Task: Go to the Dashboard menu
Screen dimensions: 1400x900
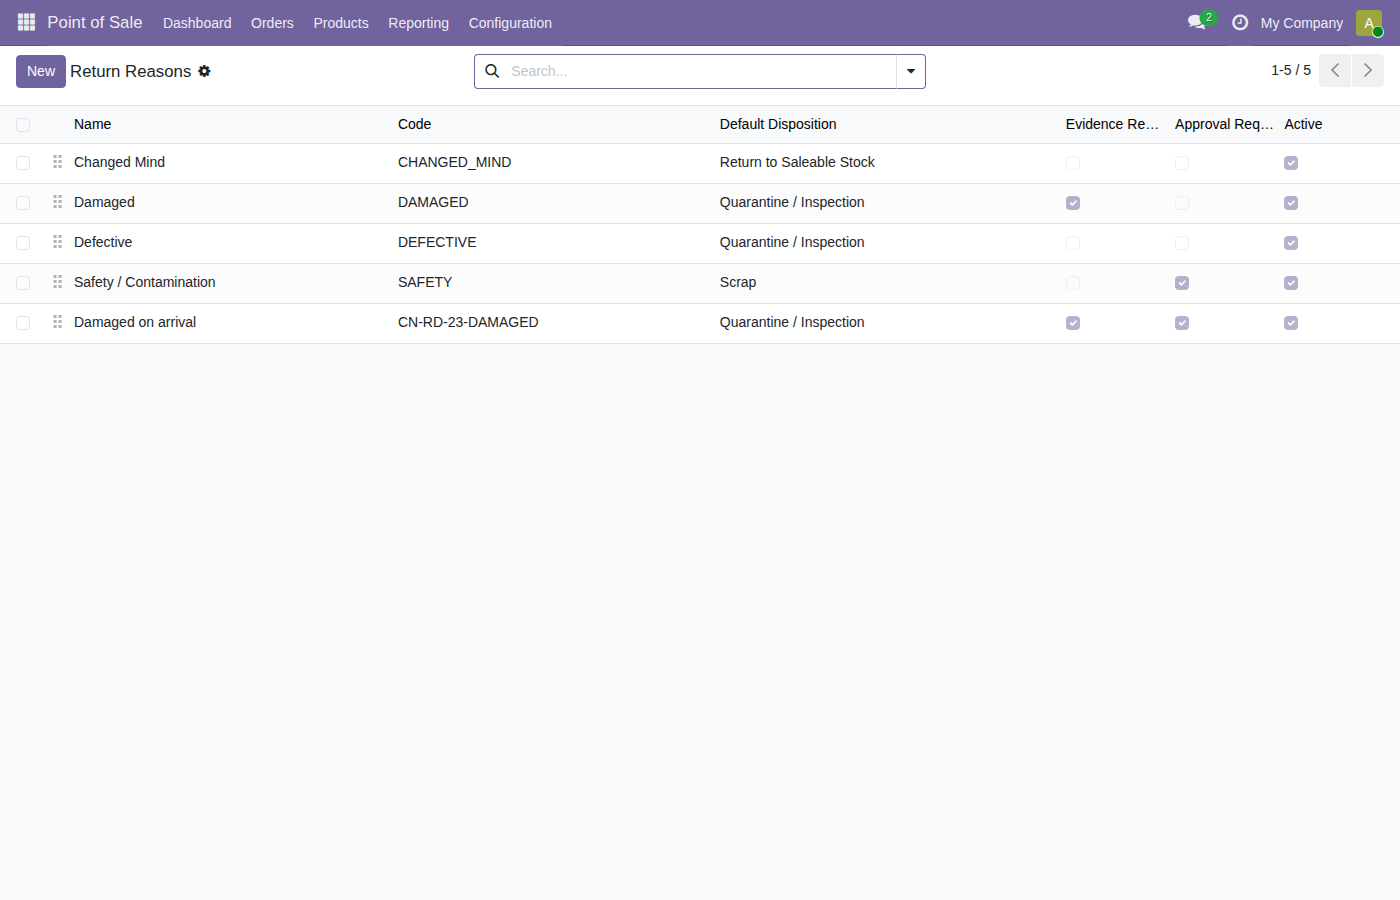Action: pos(197,23)
